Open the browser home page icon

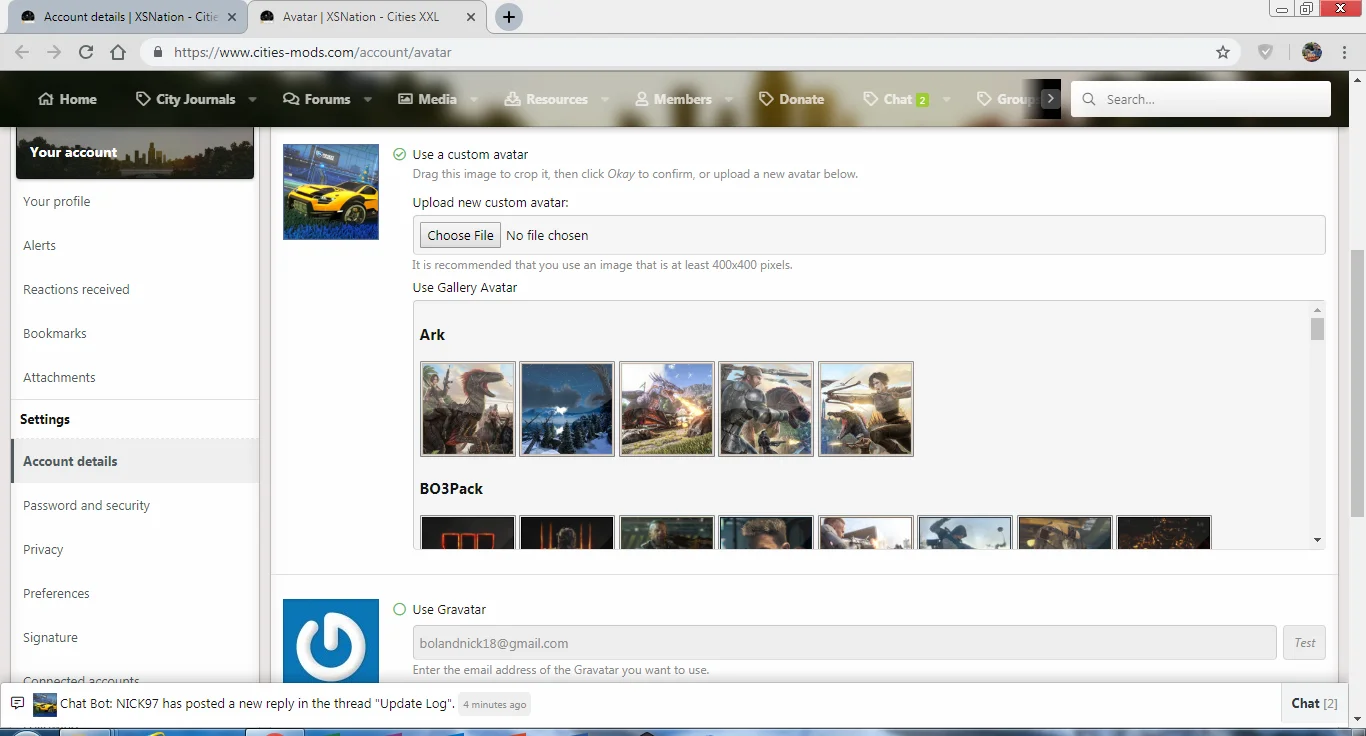click(x=118, y=52)
